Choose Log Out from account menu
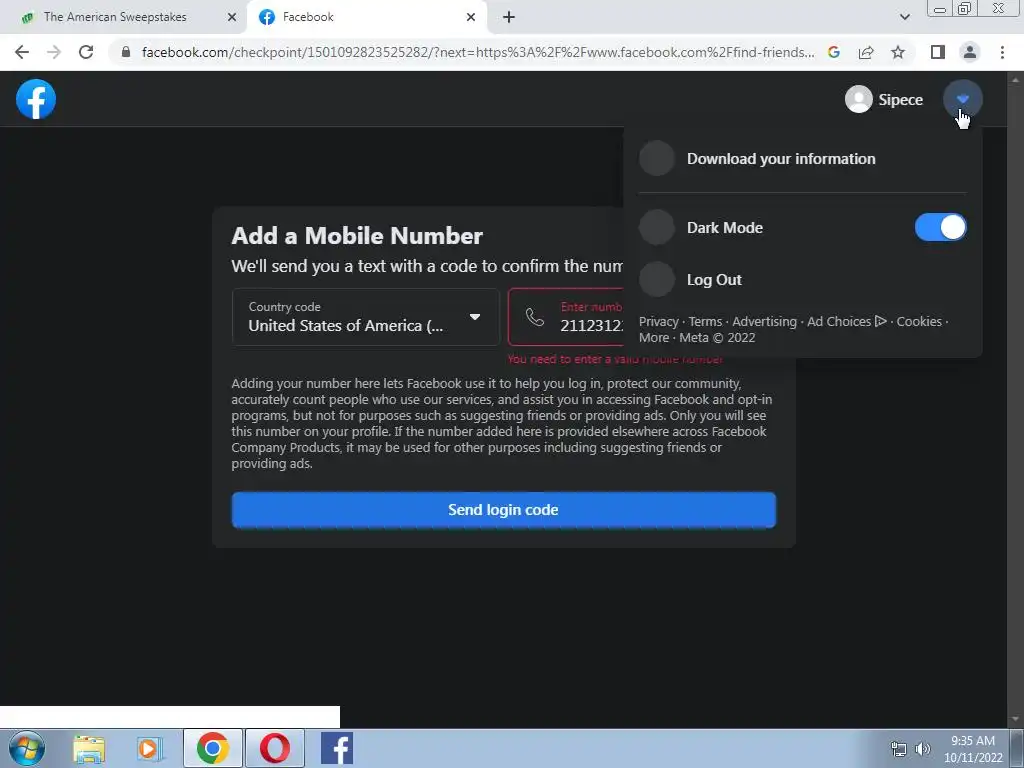This screenshot has width=1024, height=768. click(803, 280)
